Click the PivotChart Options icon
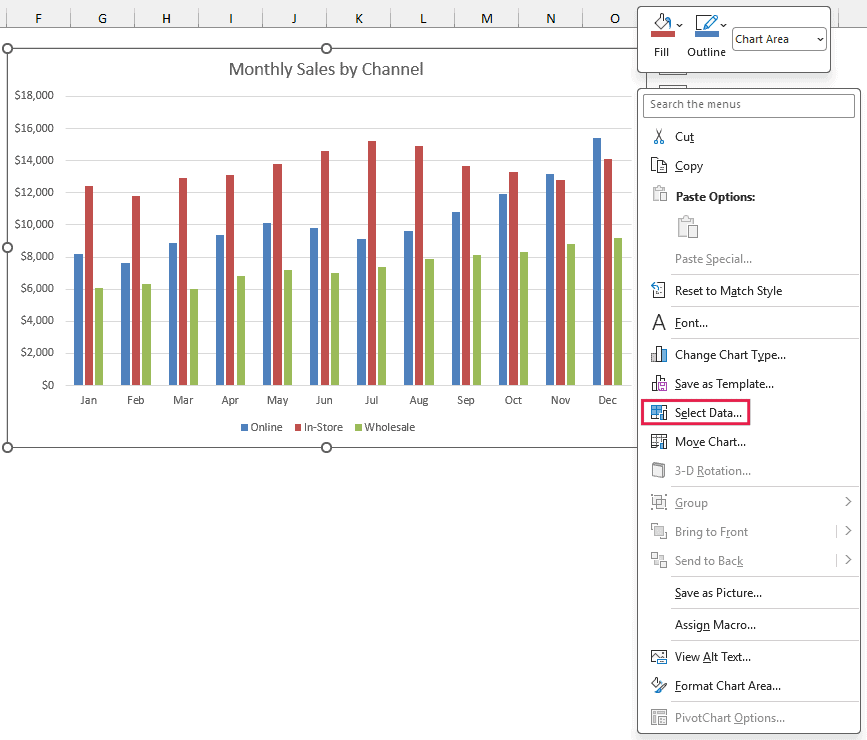 [x=659, y=717]
